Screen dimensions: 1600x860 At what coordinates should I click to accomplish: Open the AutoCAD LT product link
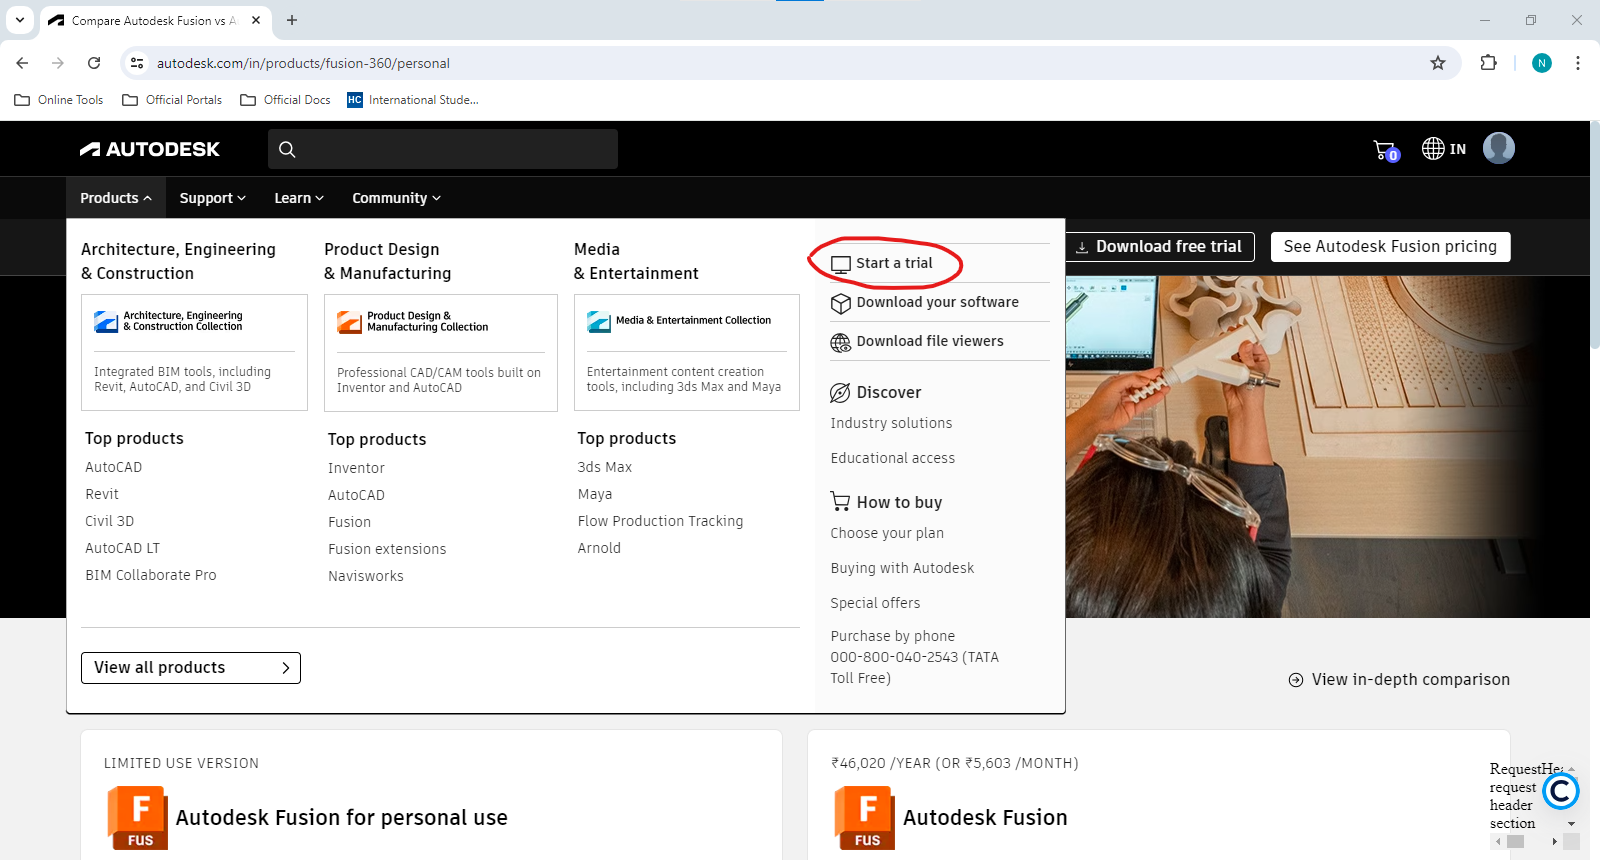tap(123, 548)
